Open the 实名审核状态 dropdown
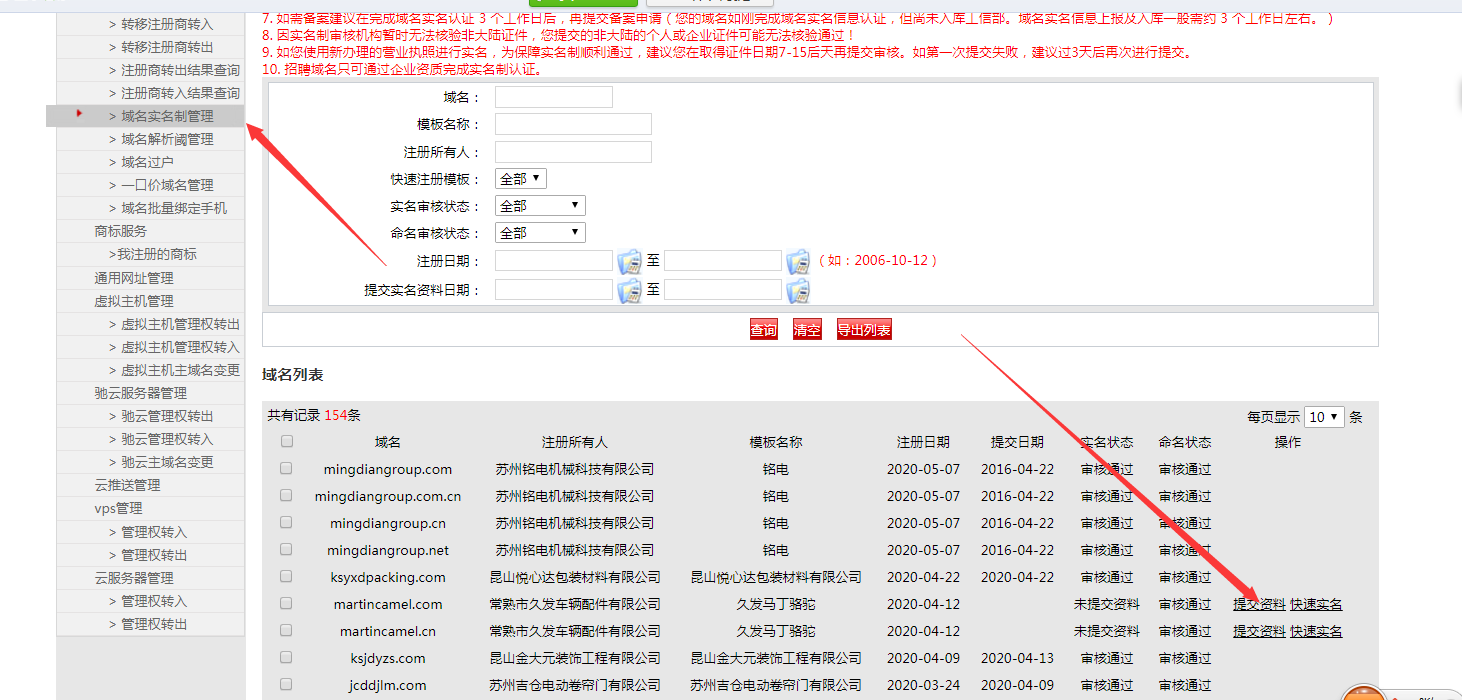 tap(540, 206)
